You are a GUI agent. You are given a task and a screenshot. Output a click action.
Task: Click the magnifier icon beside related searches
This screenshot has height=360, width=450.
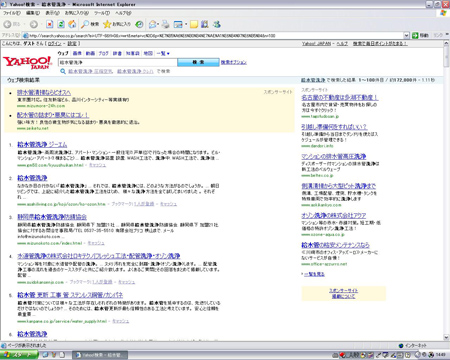pyautogui.click(x=63, y=71)
